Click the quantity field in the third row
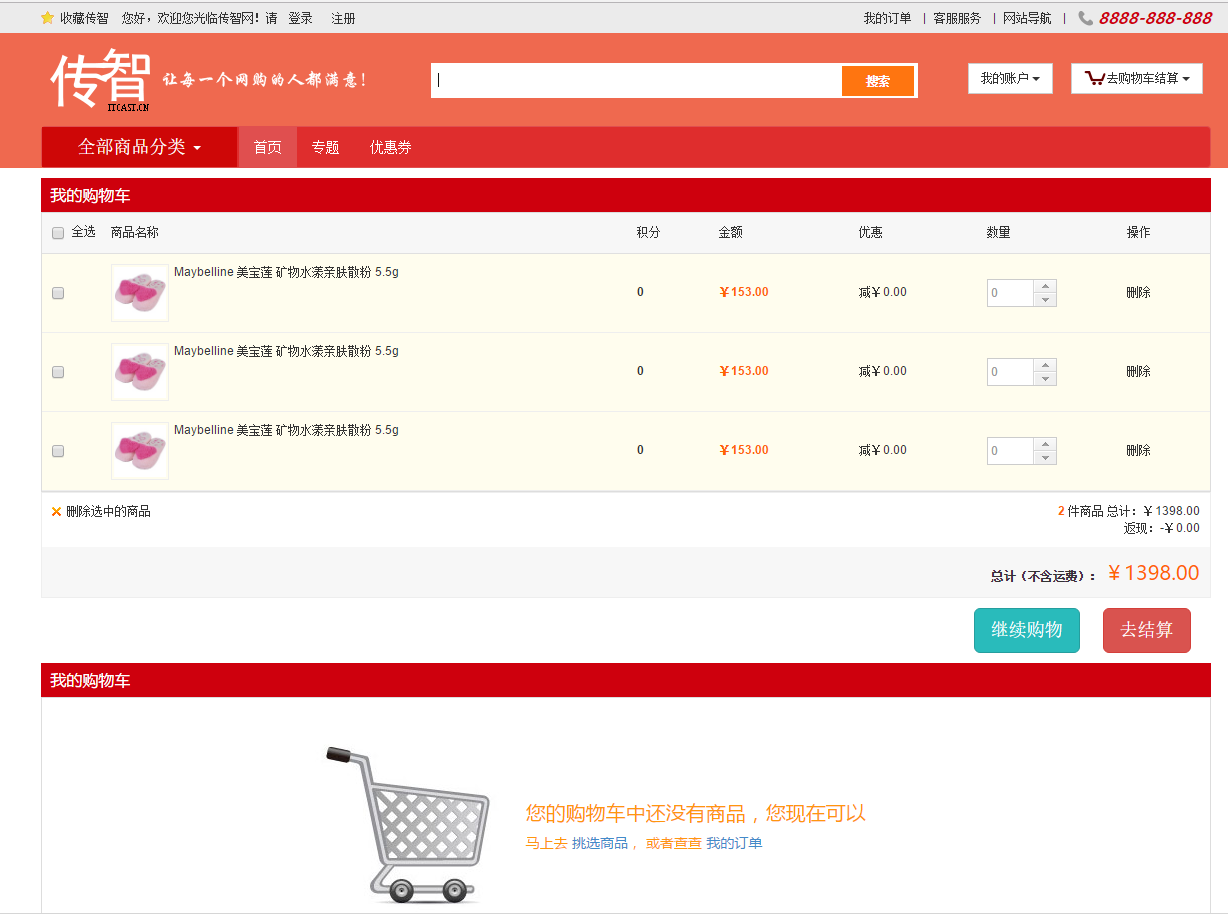 tap(1010, 451)
